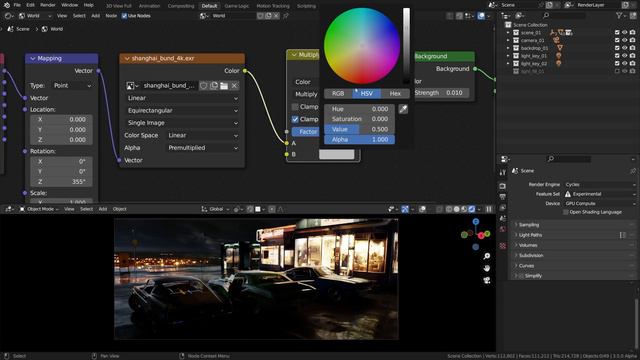The width and height of the screenshot is (640, 360).
Task: Click the color wheel picker
Action: 362,46
